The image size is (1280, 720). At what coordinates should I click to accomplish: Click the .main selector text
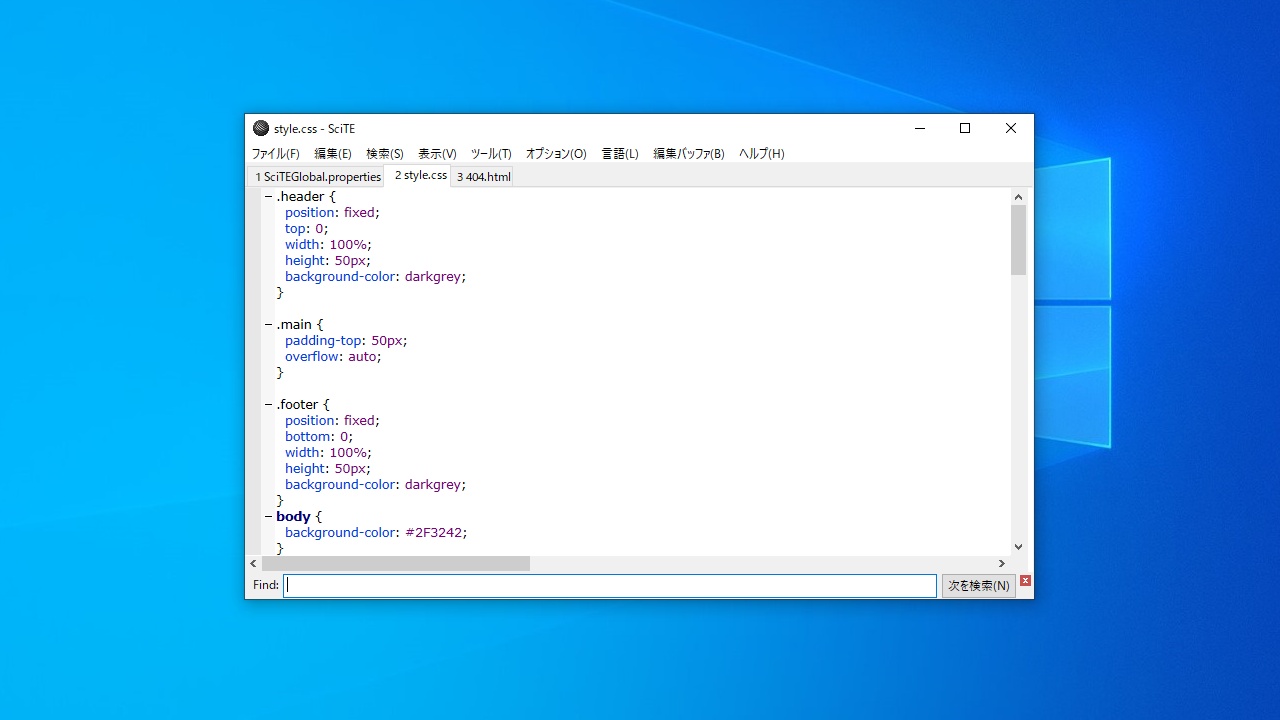[x=294, y=325]
